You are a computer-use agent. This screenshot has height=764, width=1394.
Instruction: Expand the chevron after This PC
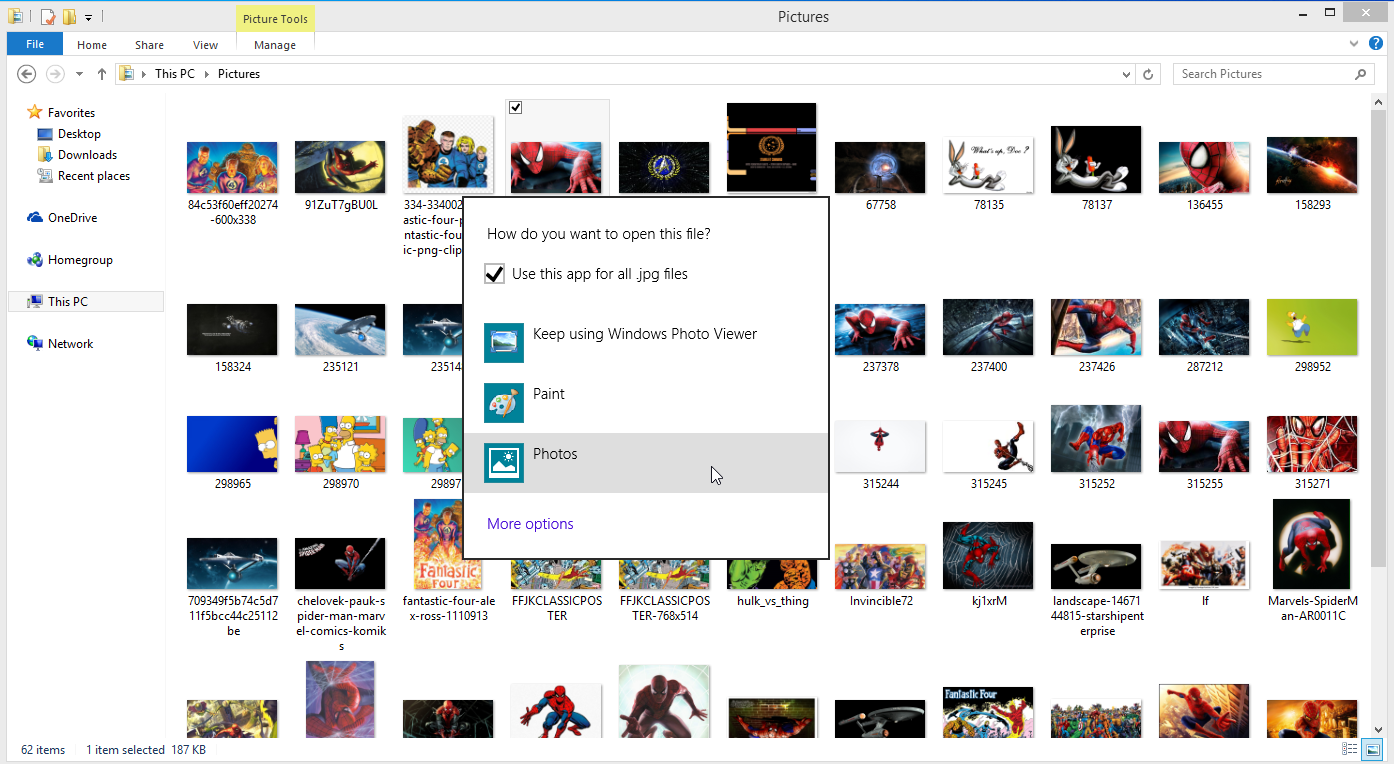click(207, 74)
